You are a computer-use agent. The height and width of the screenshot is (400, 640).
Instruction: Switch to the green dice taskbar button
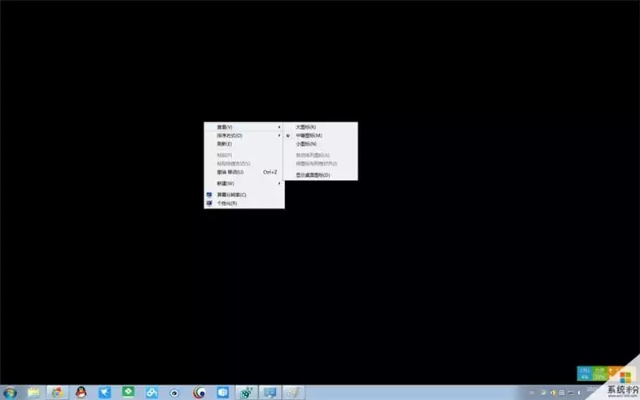(246, 393)
